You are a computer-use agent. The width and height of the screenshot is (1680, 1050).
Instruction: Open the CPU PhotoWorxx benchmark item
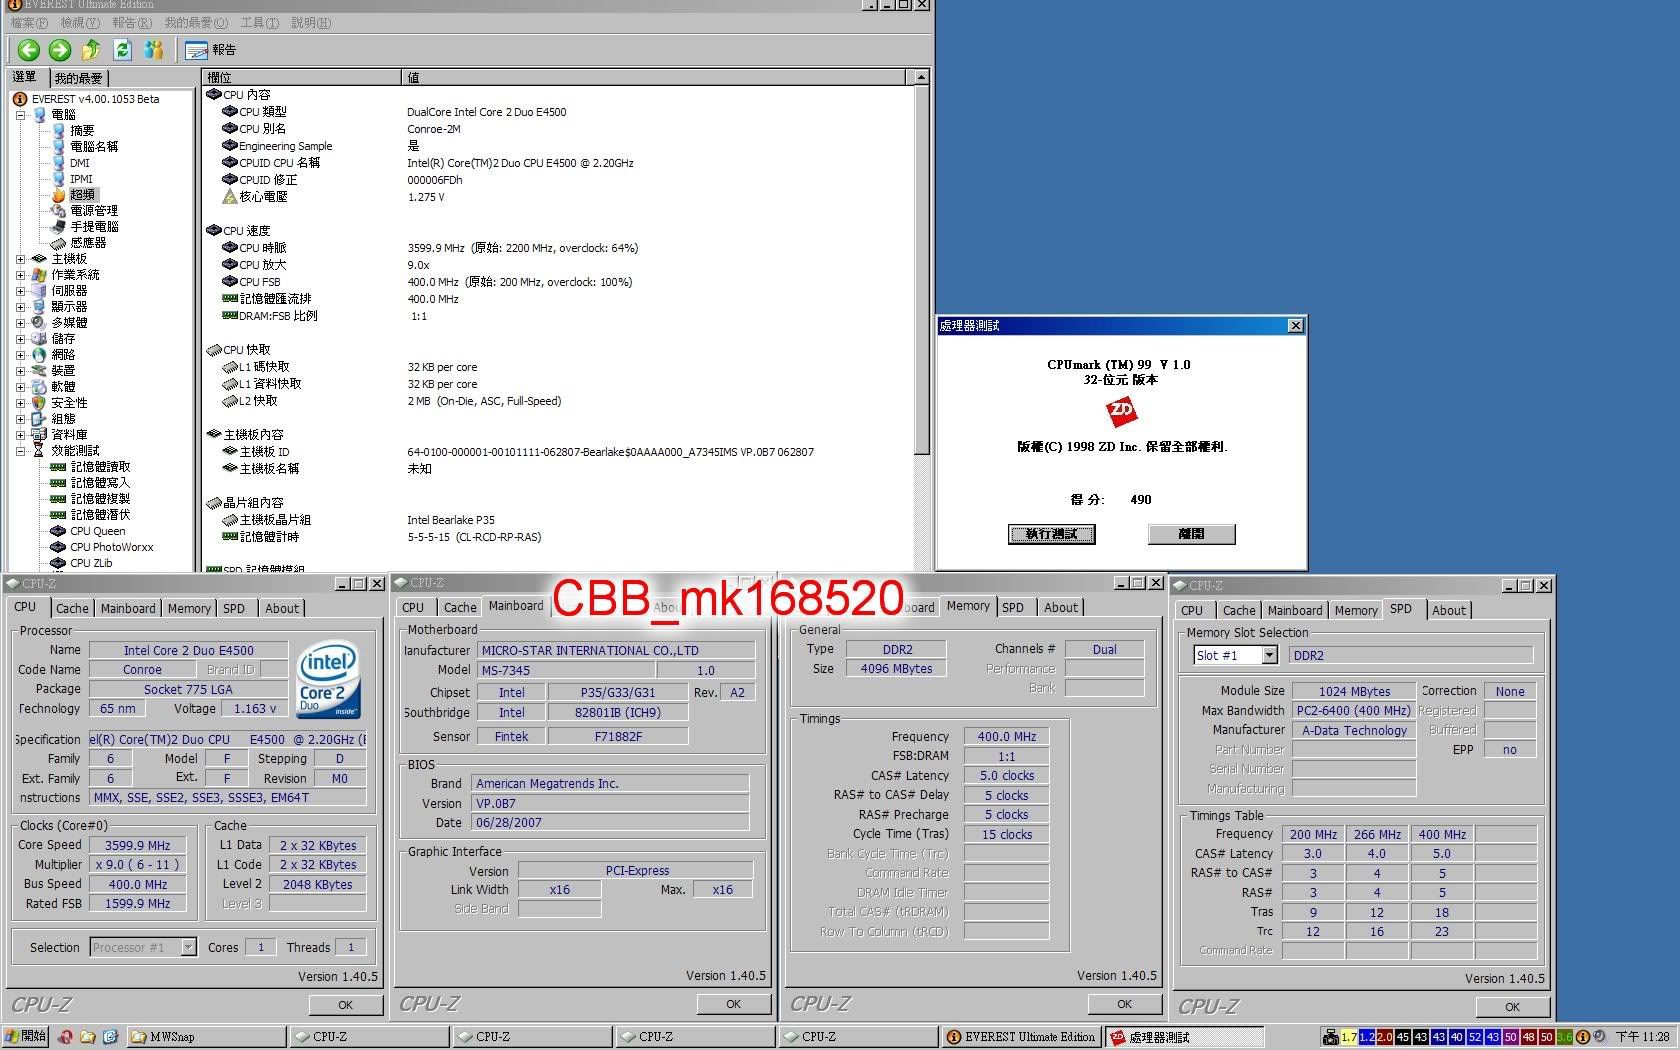[x=112, y=547]
